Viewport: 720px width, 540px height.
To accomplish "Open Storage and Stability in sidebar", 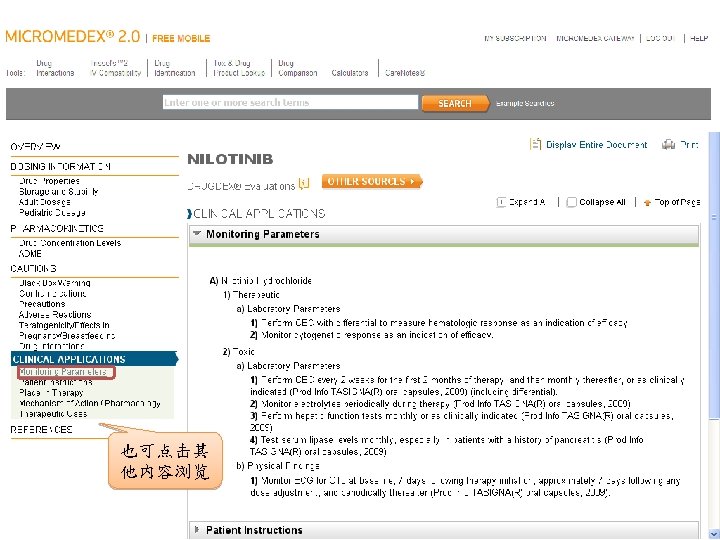I will pyautogui.click(x=59, y=191).
